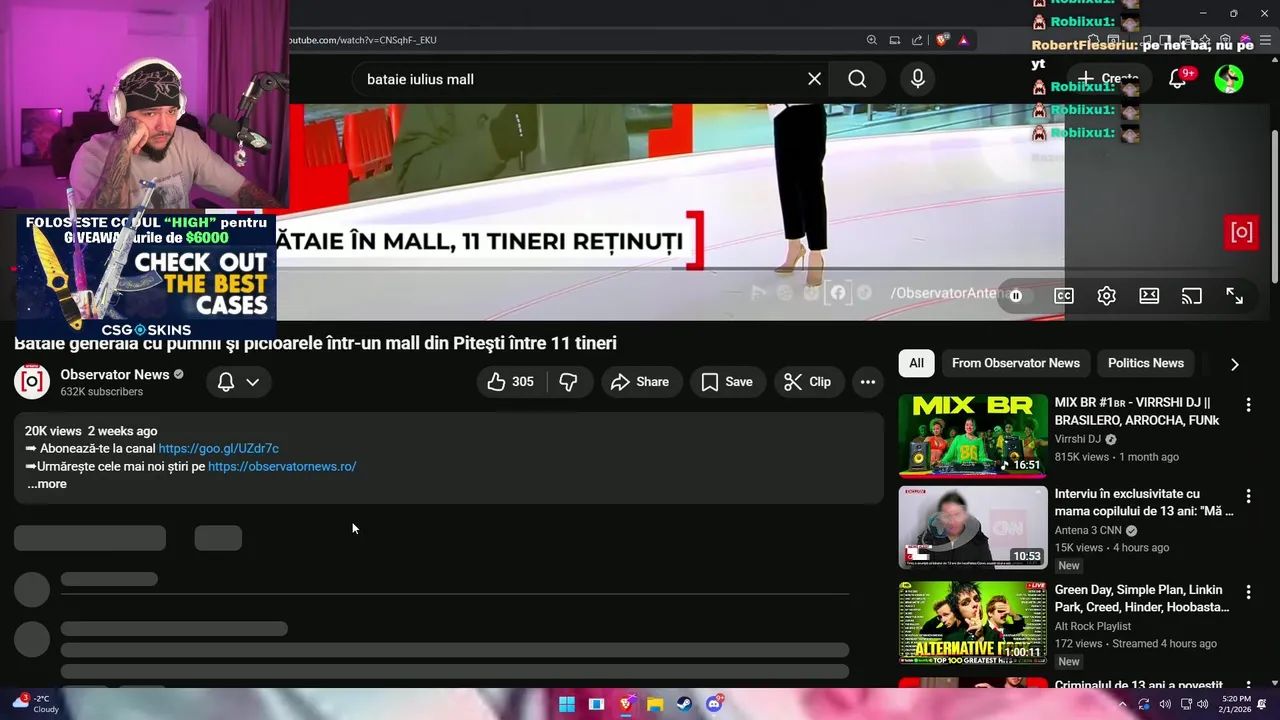The width and height of the screenshot is (1280, 720).
Task: Enter full screen on video player
Action: click(x=1235, y=296)
